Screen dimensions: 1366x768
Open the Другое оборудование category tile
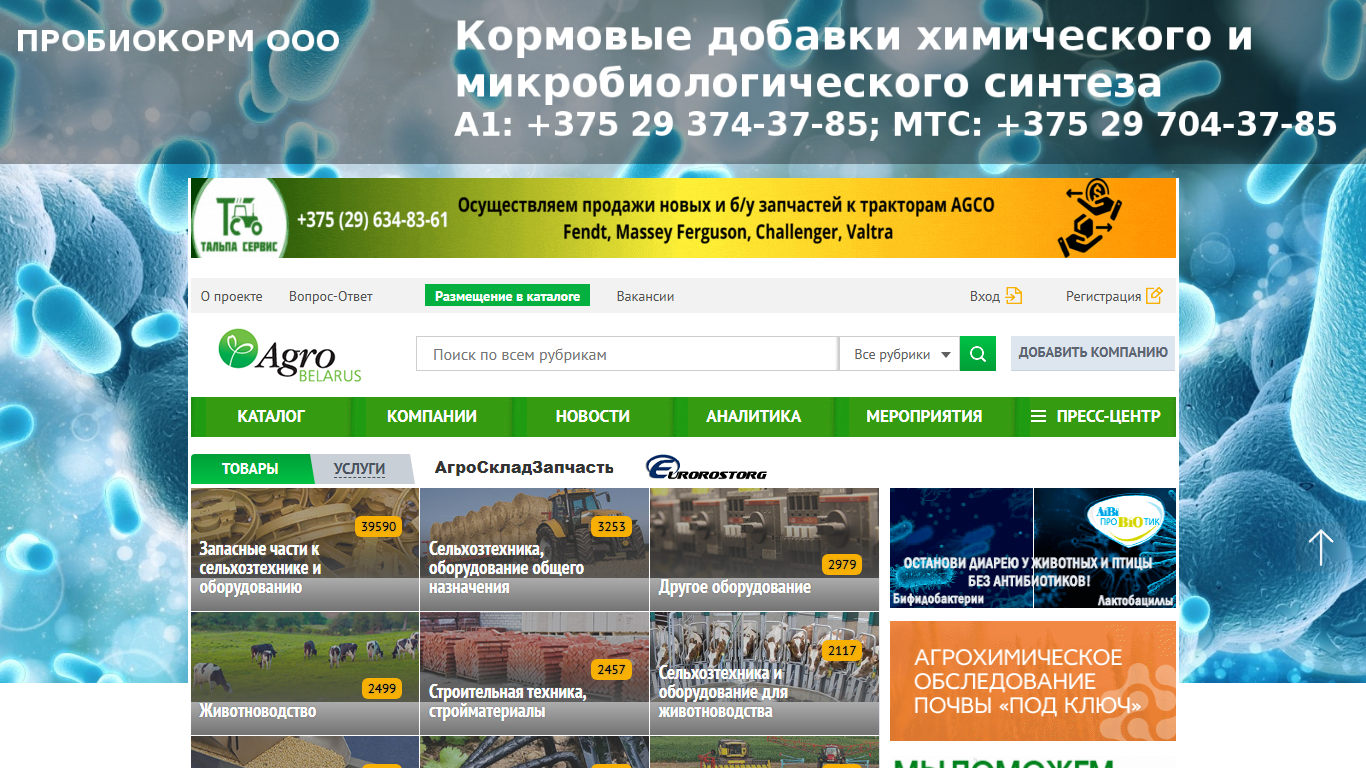pyautogui.click(x=764, y=549)
